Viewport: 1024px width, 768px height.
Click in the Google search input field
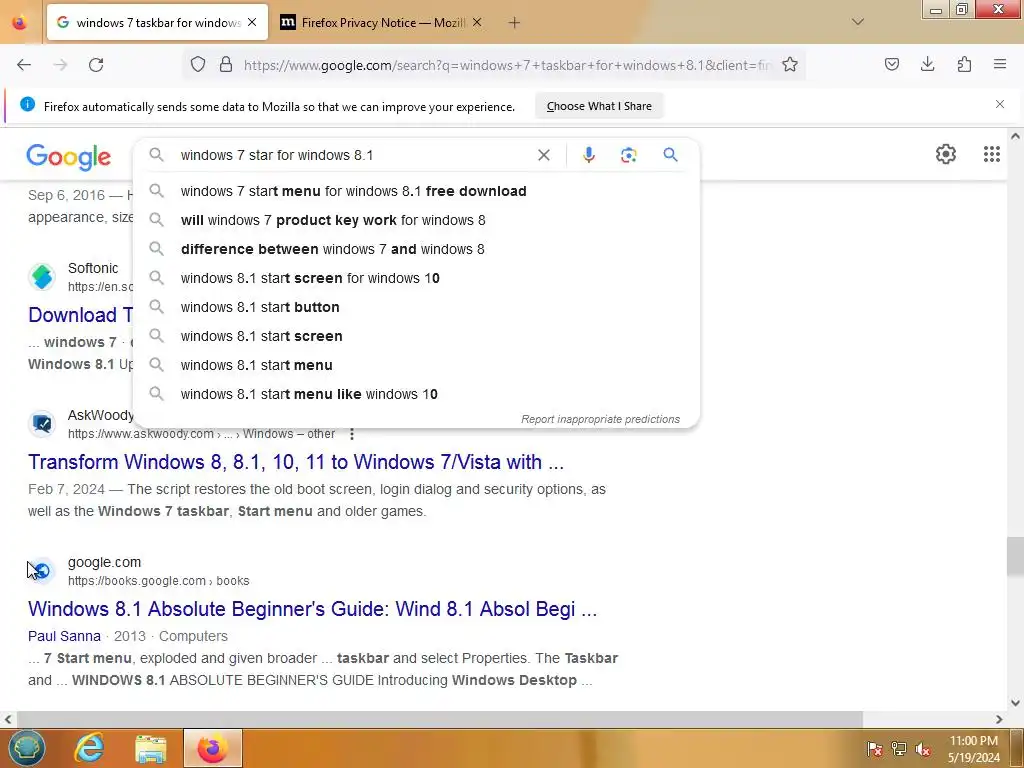click(x=353, y=155)
